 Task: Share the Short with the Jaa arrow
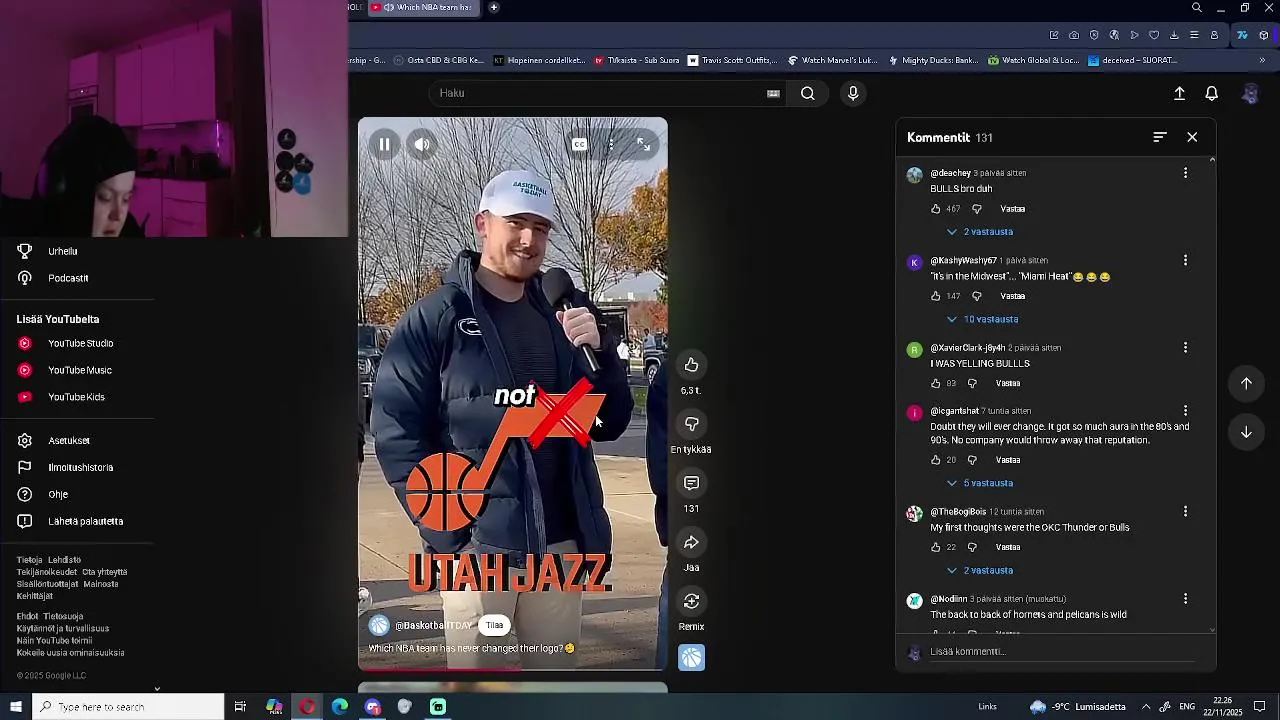691,542
